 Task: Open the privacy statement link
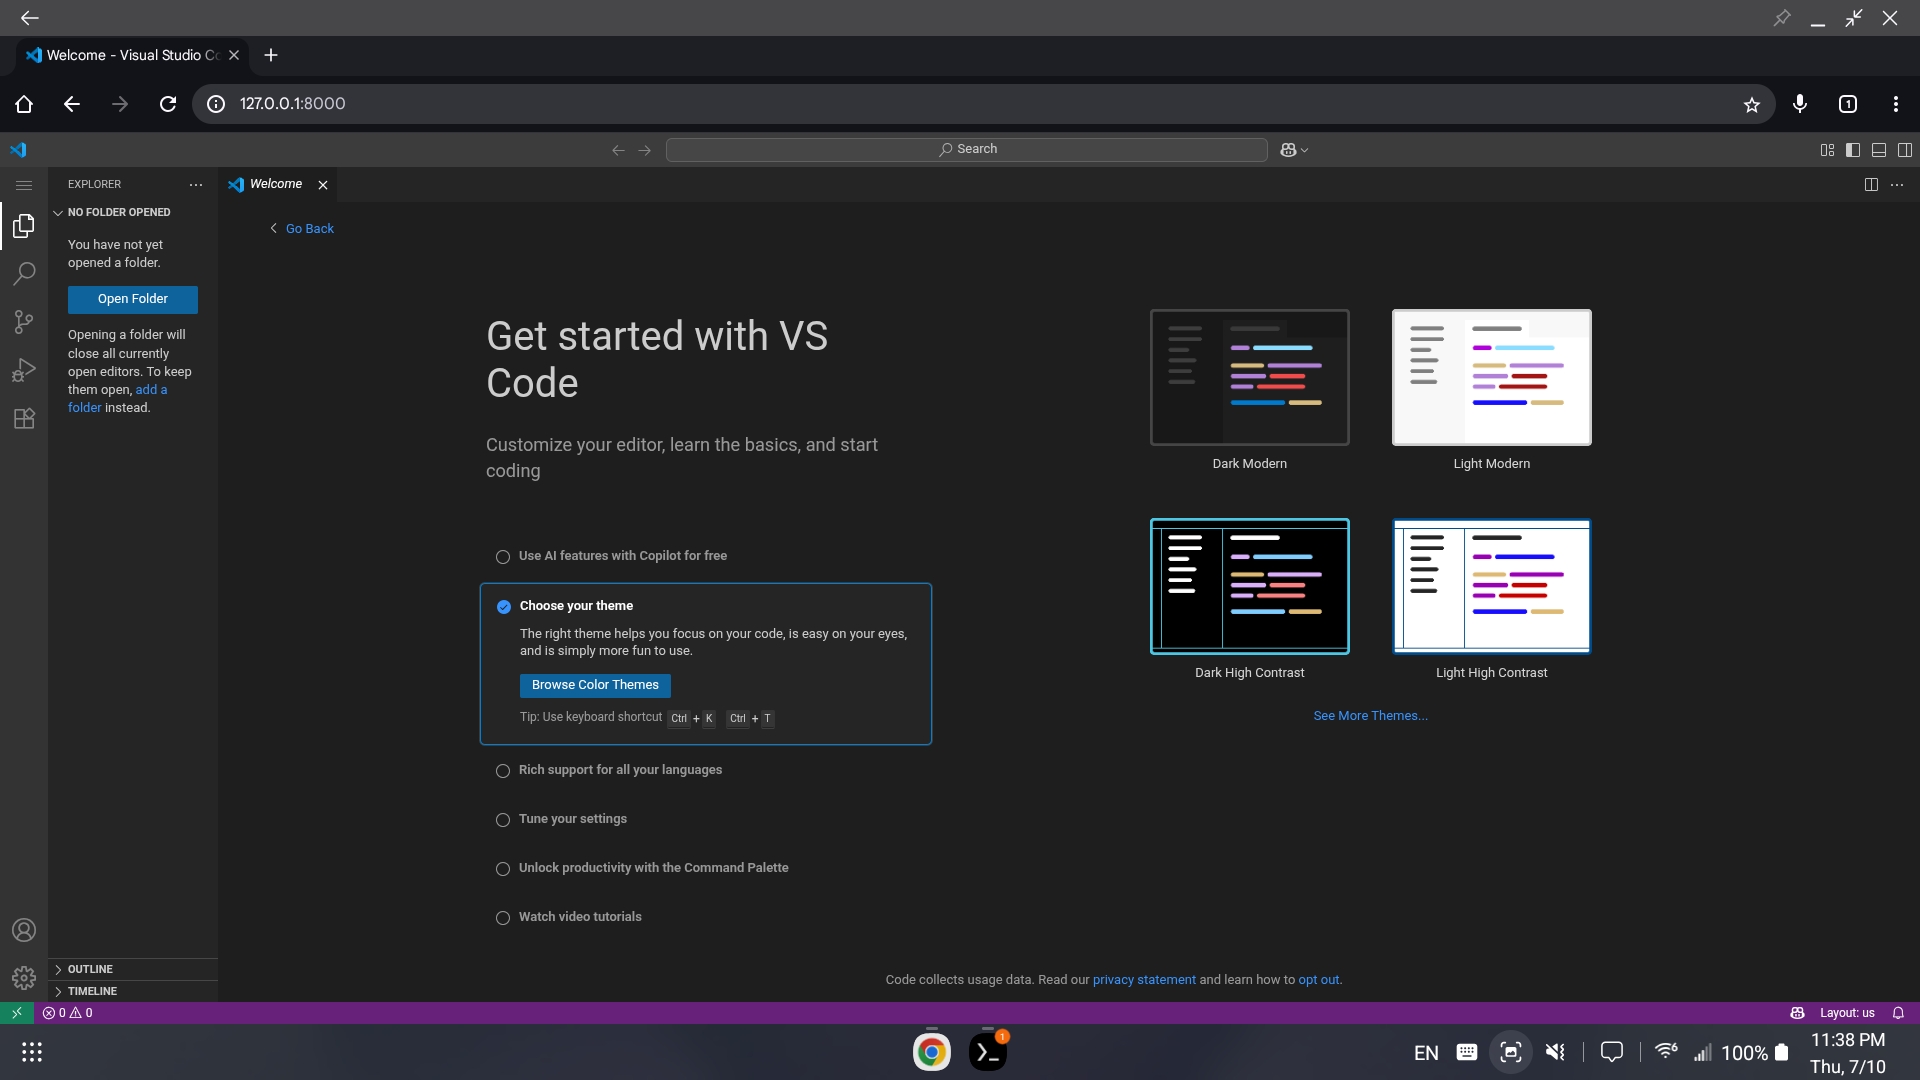click(1144, 980)
